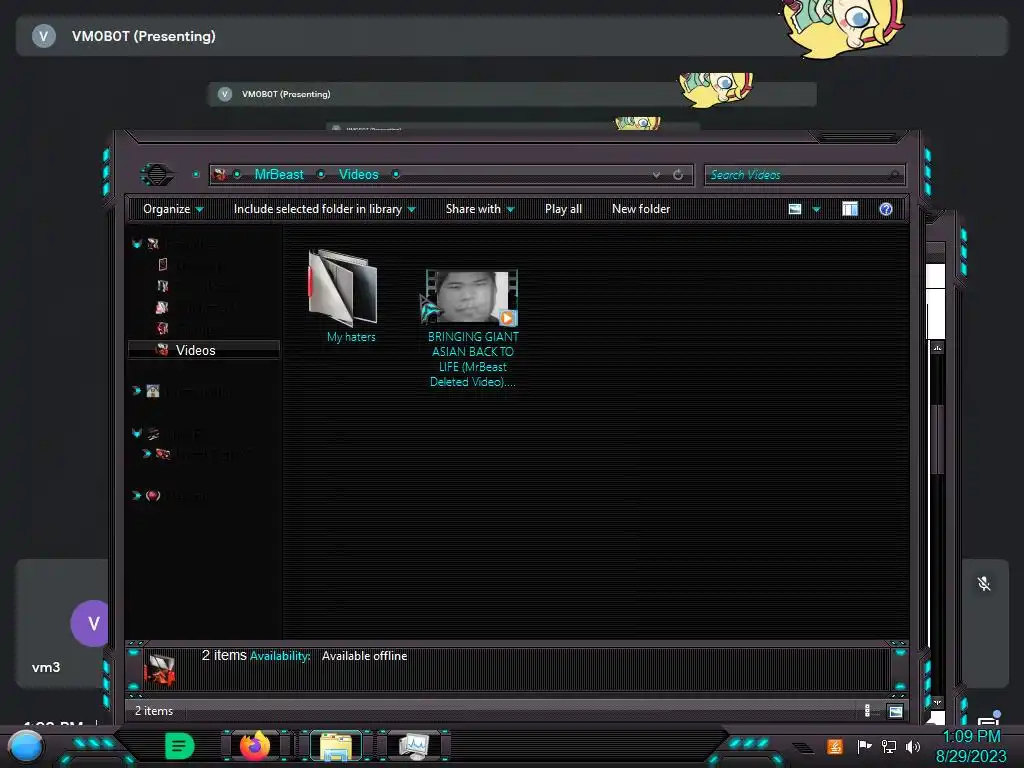The height and width of the screenshot is (768, 1024).
Task: Change the view with the view icon
Action: pyautogui.click(x=795, y=209)
